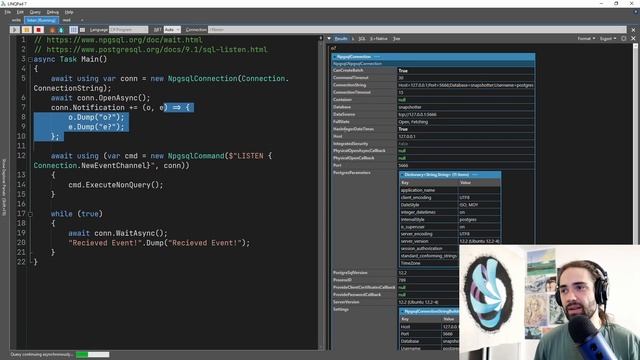Open the results panel arrow menu
640x360 pixels.
pyautogui.click(x=329, y=38)
